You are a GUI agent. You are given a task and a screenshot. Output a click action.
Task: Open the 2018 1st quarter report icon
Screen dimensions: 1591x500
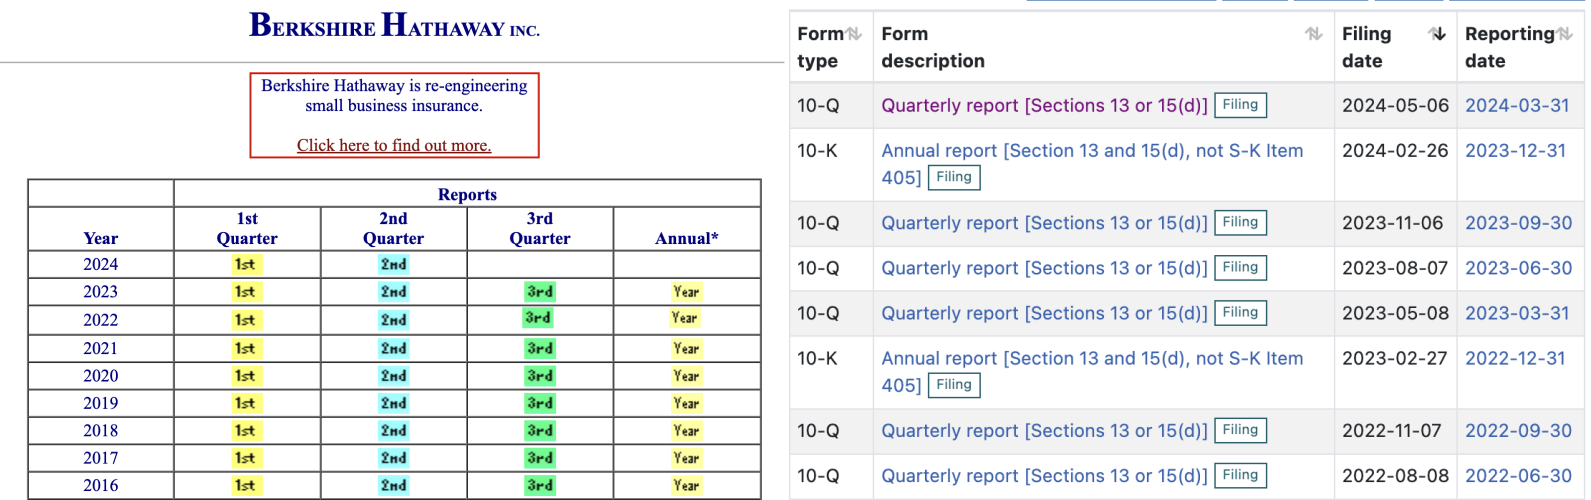click(245, 430)
